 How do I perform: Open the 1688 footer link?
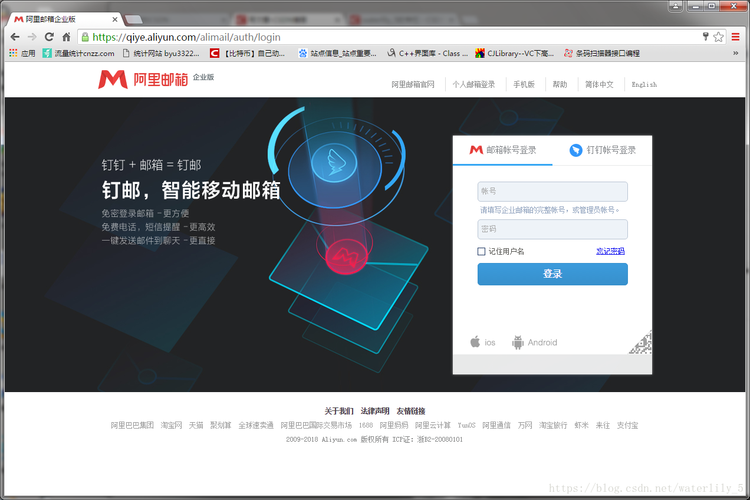[366, 425]
